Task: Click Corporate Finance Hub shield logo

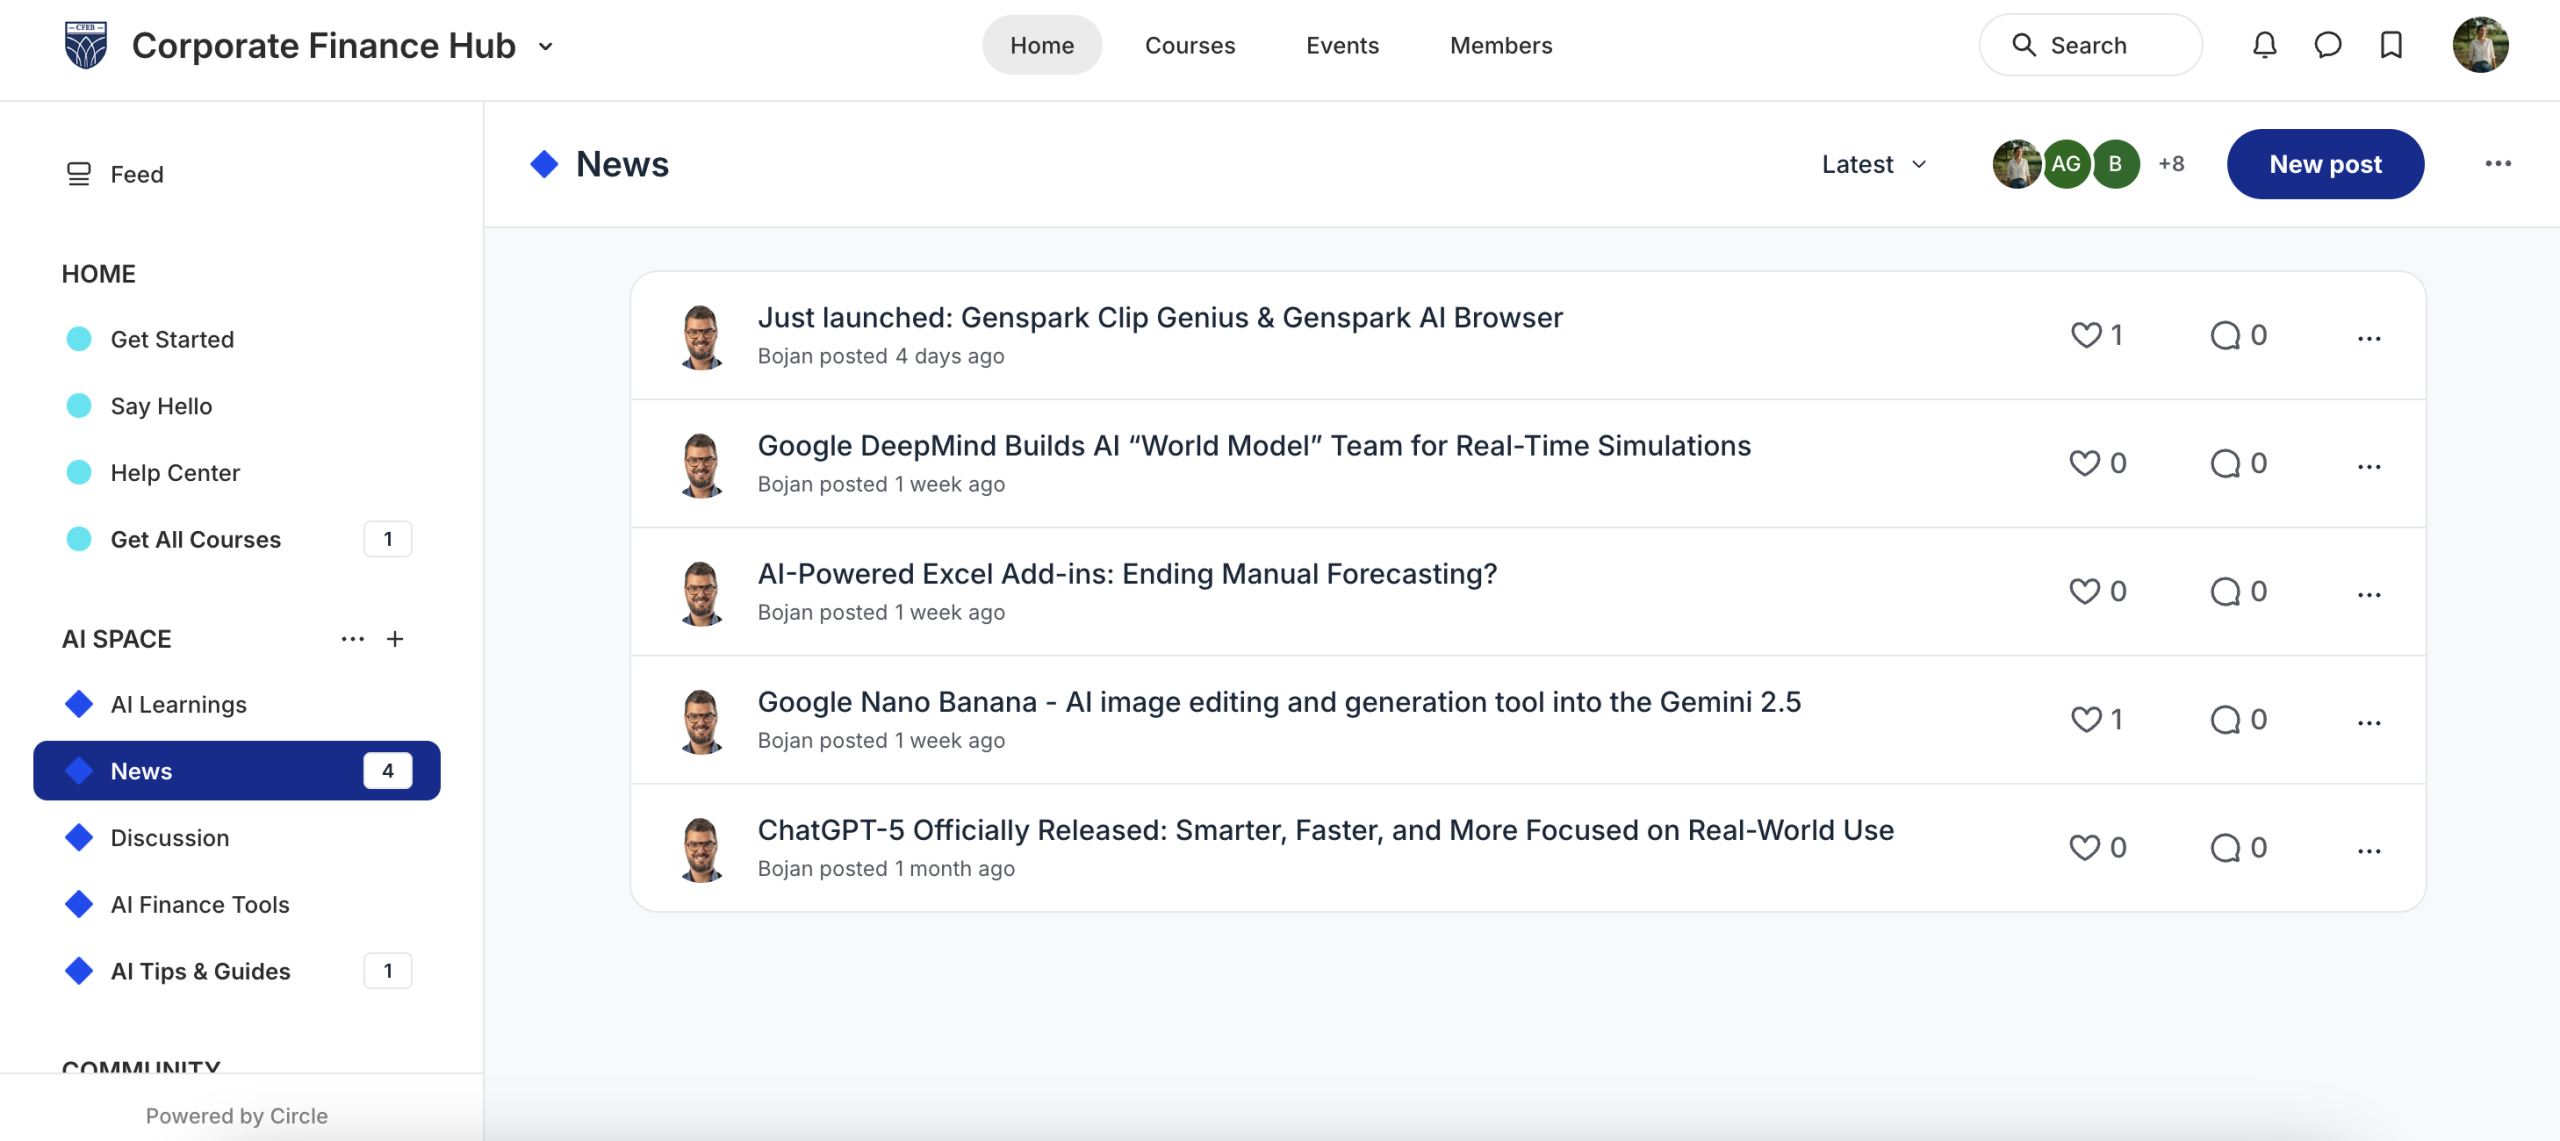Action: pyautogui.click(x=86, y=45)
